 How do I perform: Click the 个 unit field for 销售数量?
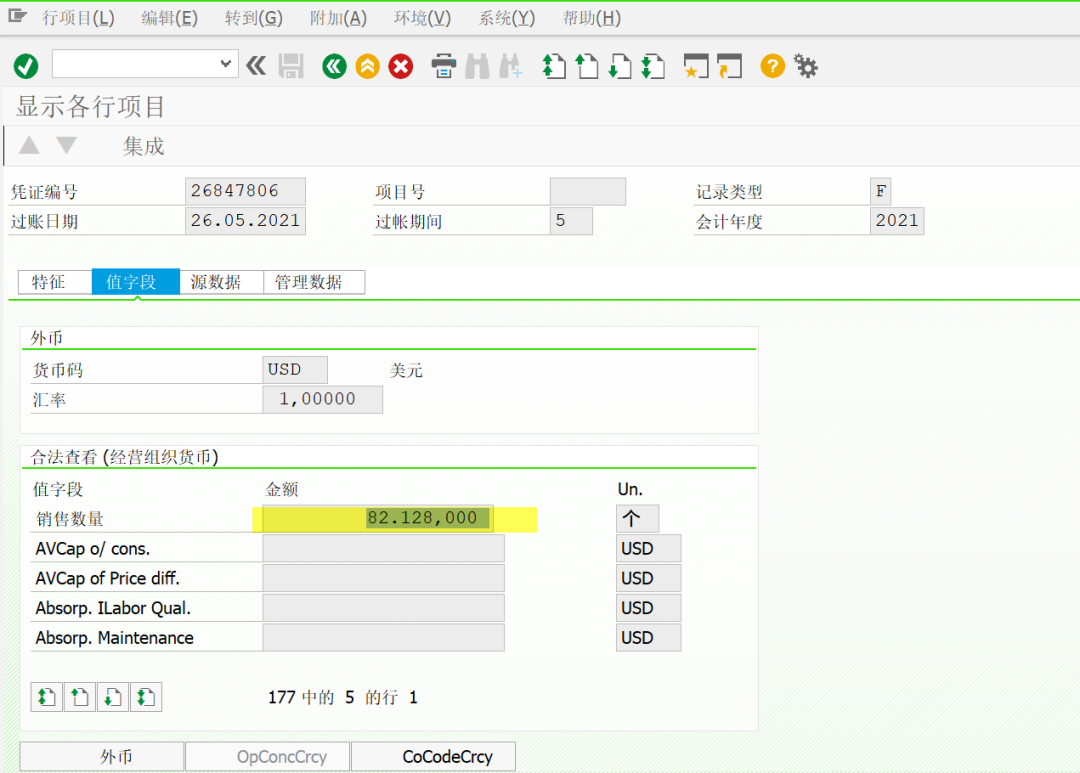[x=637, y=518]
